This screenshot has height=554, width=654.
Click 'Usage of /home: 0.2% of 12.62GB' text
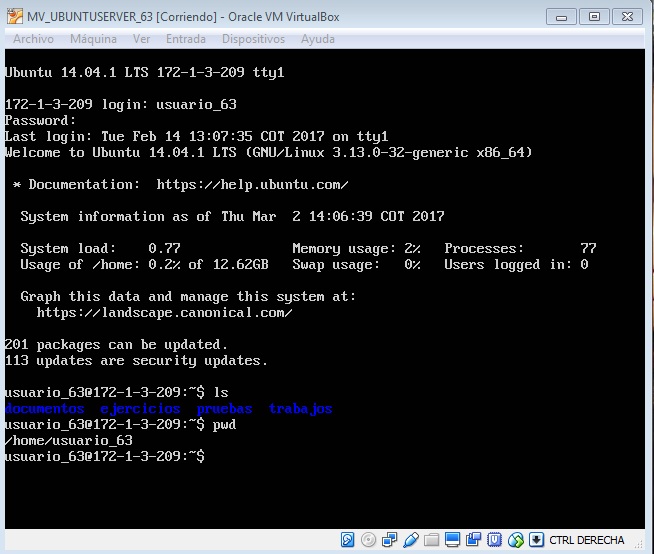tap(145, 265)
